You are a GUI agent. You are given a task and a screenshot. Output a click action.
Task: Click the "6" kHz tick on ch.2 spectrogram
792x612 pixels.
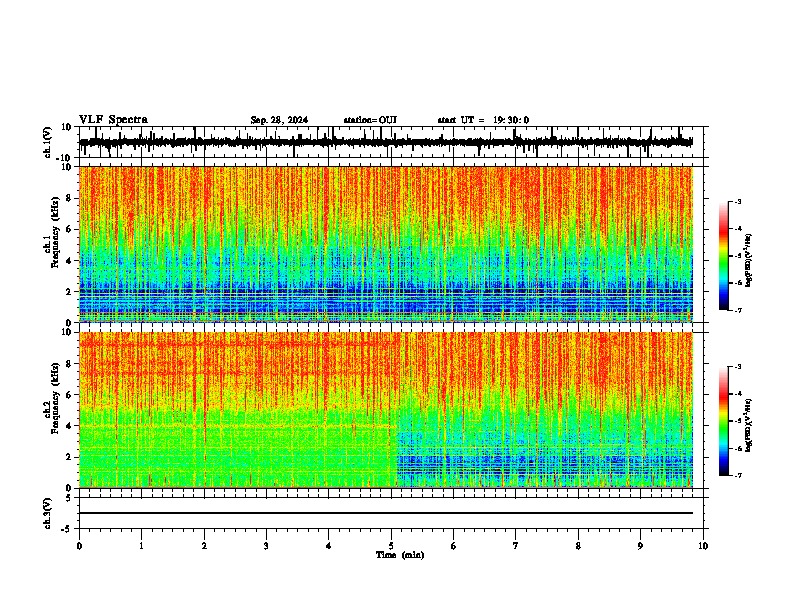tap(68, 395)
